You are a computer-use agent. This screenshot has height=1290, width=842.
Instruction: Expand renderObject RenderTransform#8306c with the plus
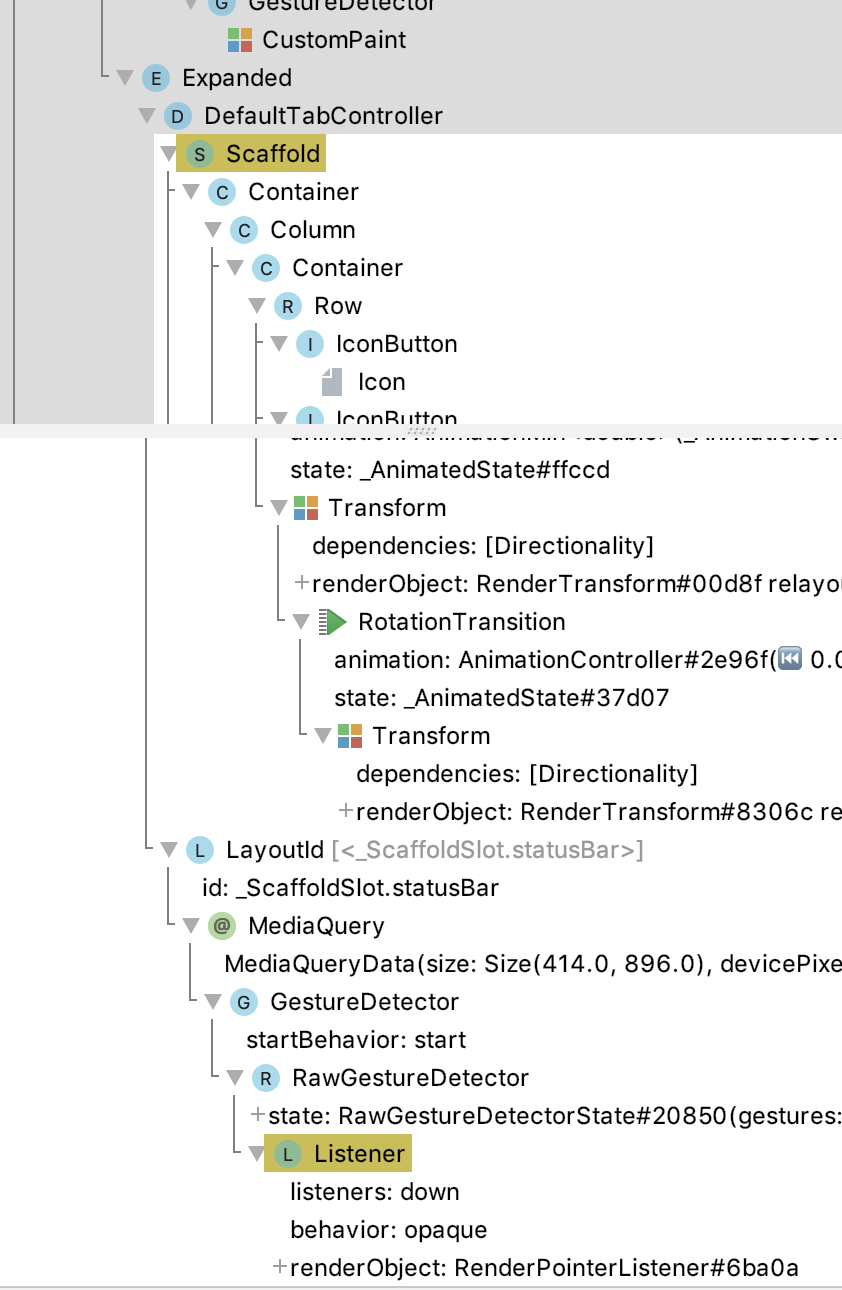click(x=346, y=811)
